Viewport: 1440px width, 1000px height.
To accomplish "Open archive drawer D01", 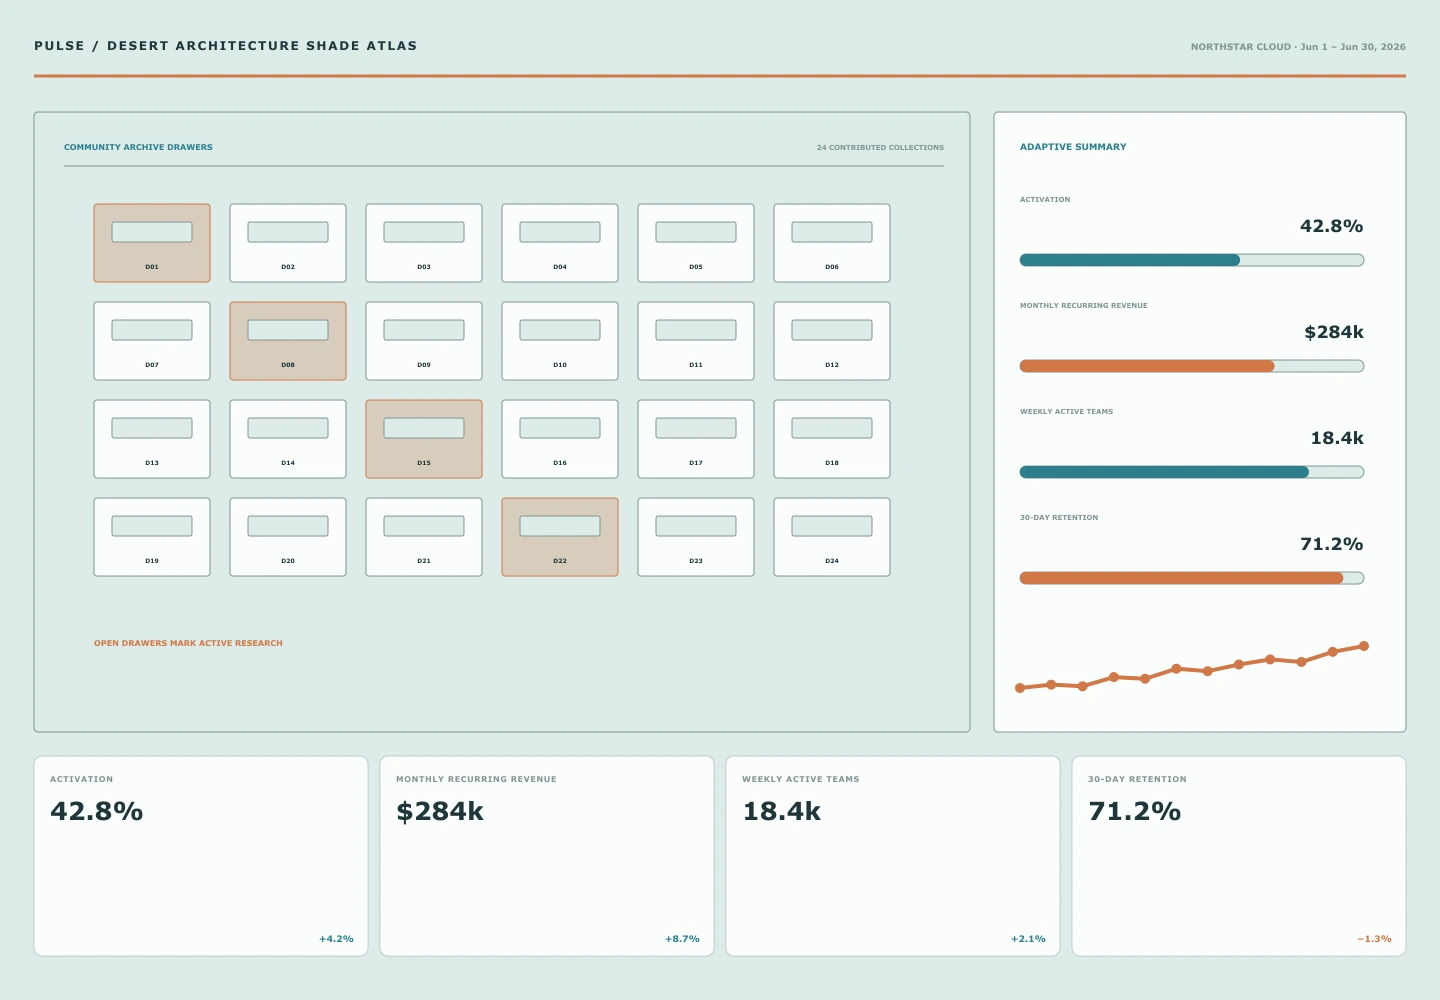I will pyautogui.click(x=152, y=243).
